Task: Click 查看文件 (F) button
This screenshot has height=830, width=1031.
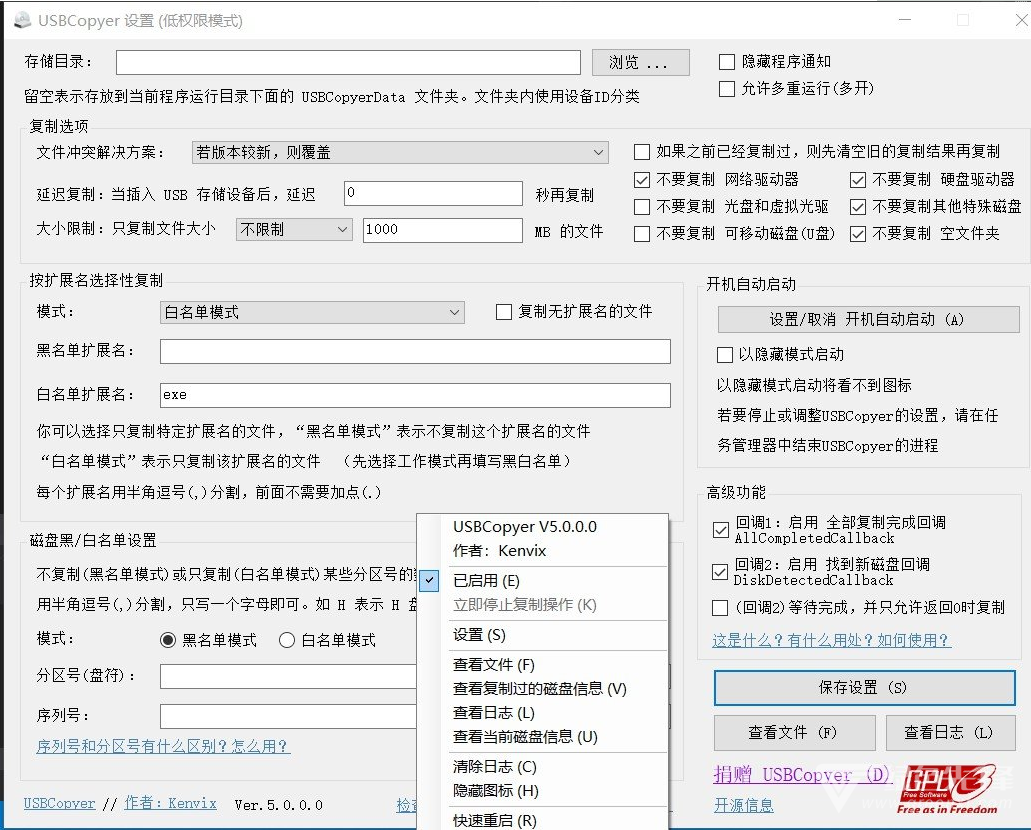Action: pyautogui.click(x=794, y=733)
